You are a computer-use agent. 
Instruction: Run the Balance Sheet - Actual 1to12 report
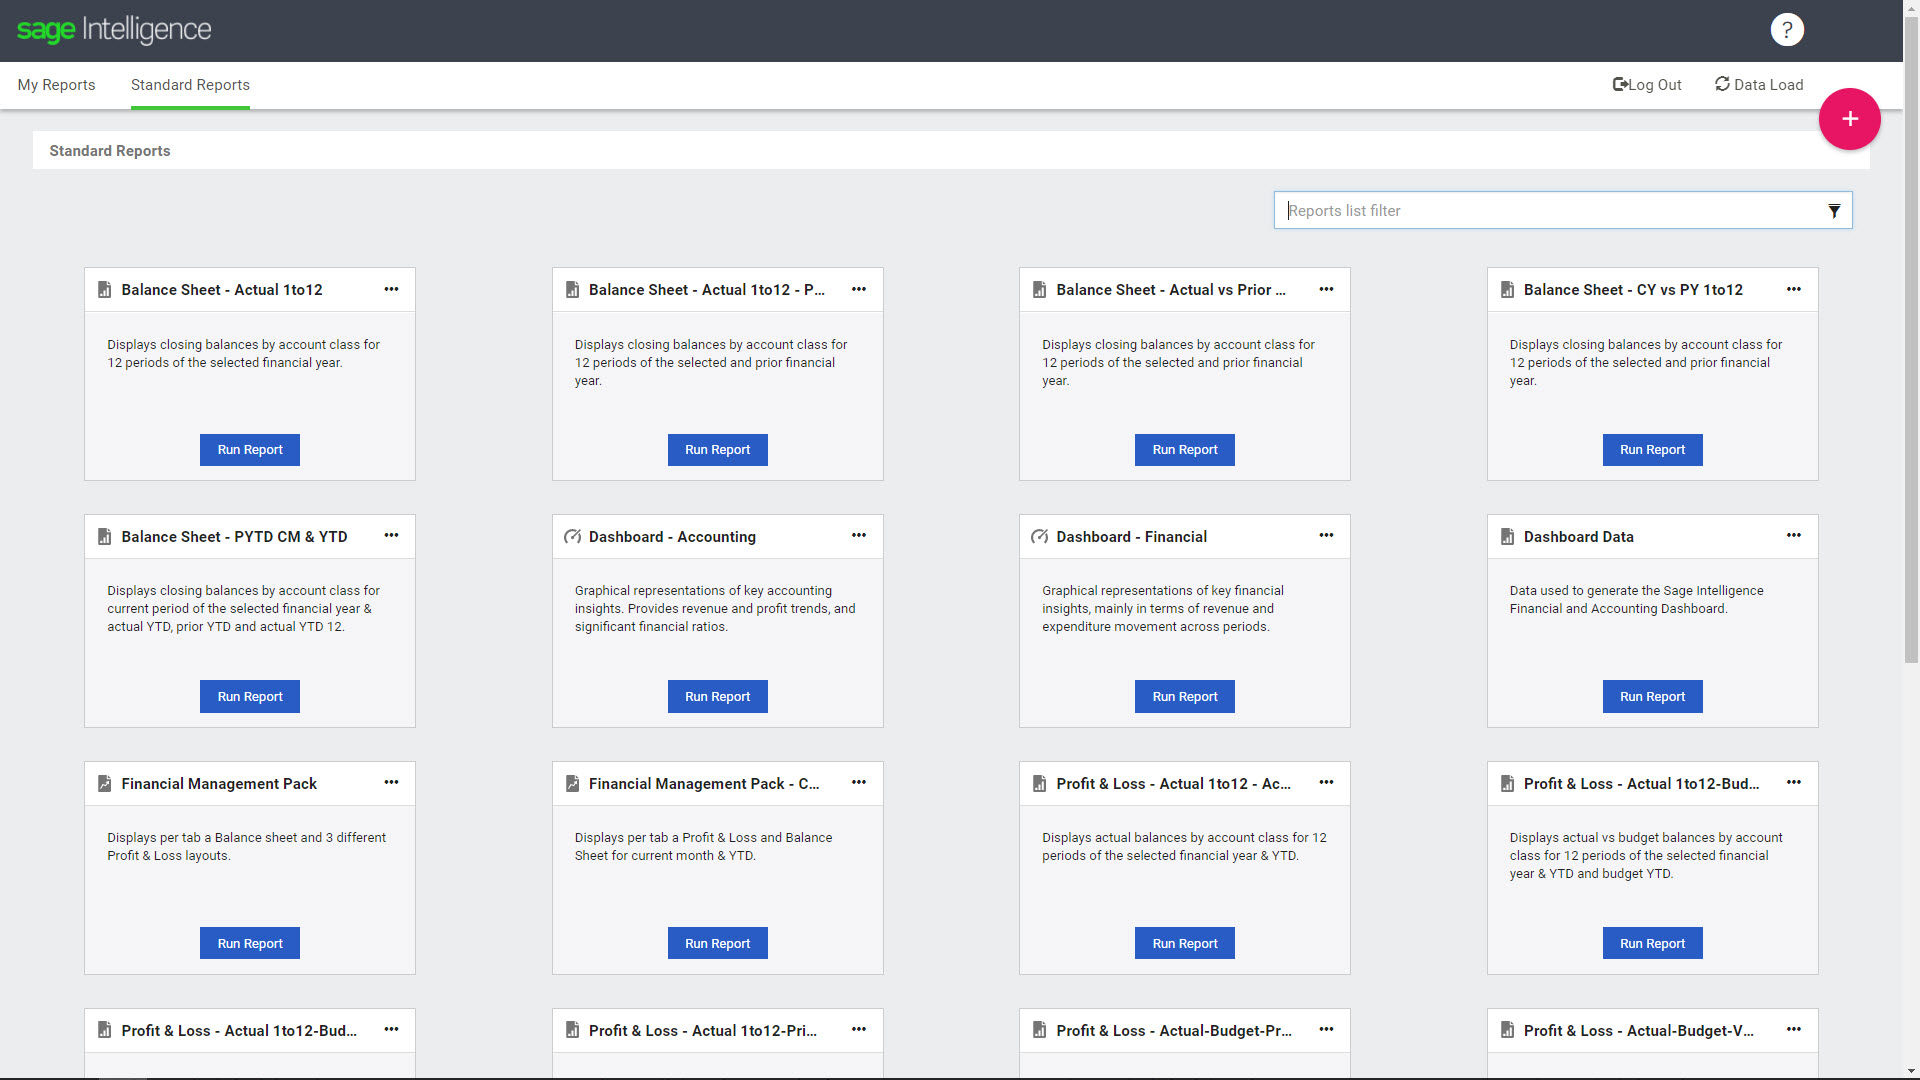(x=250, y=450)
